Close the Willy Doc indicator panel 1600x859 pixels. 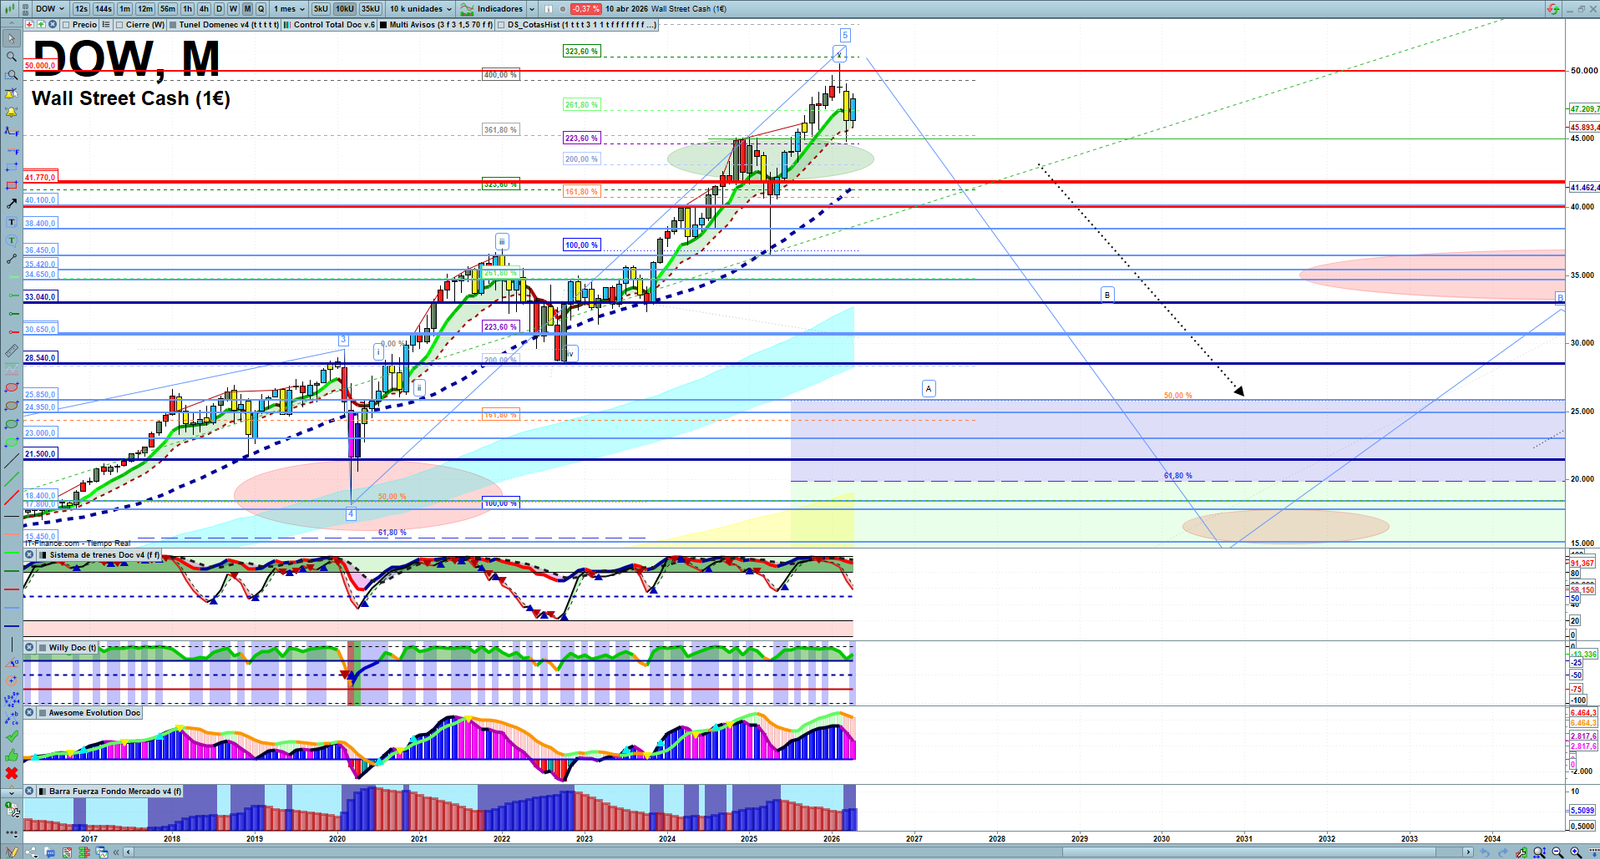[30, 648]
